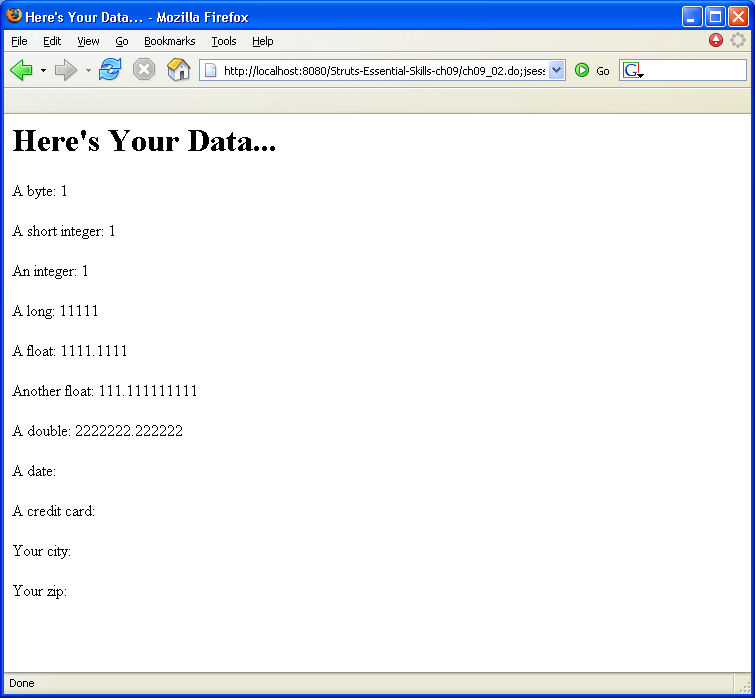
Task: Open the Forward history dropdown arrow
Action: pos(88,71)
